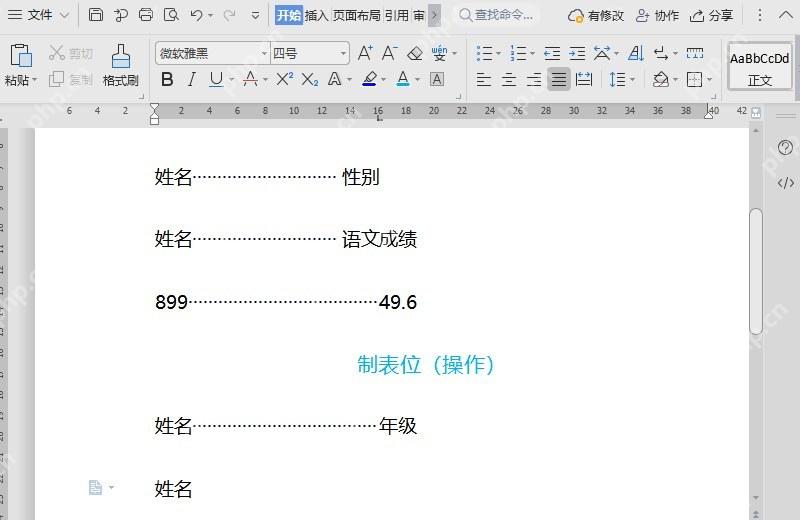Screen dimensions: 800x520
Task: Click the character border A icon
Action: (x=437, y=79)
